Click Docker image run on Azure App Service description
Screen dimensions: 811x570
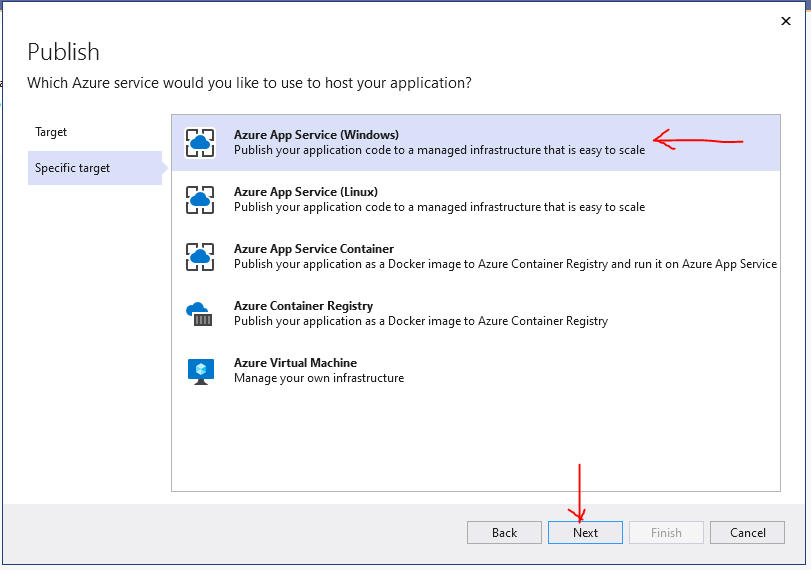coord(505,264)
